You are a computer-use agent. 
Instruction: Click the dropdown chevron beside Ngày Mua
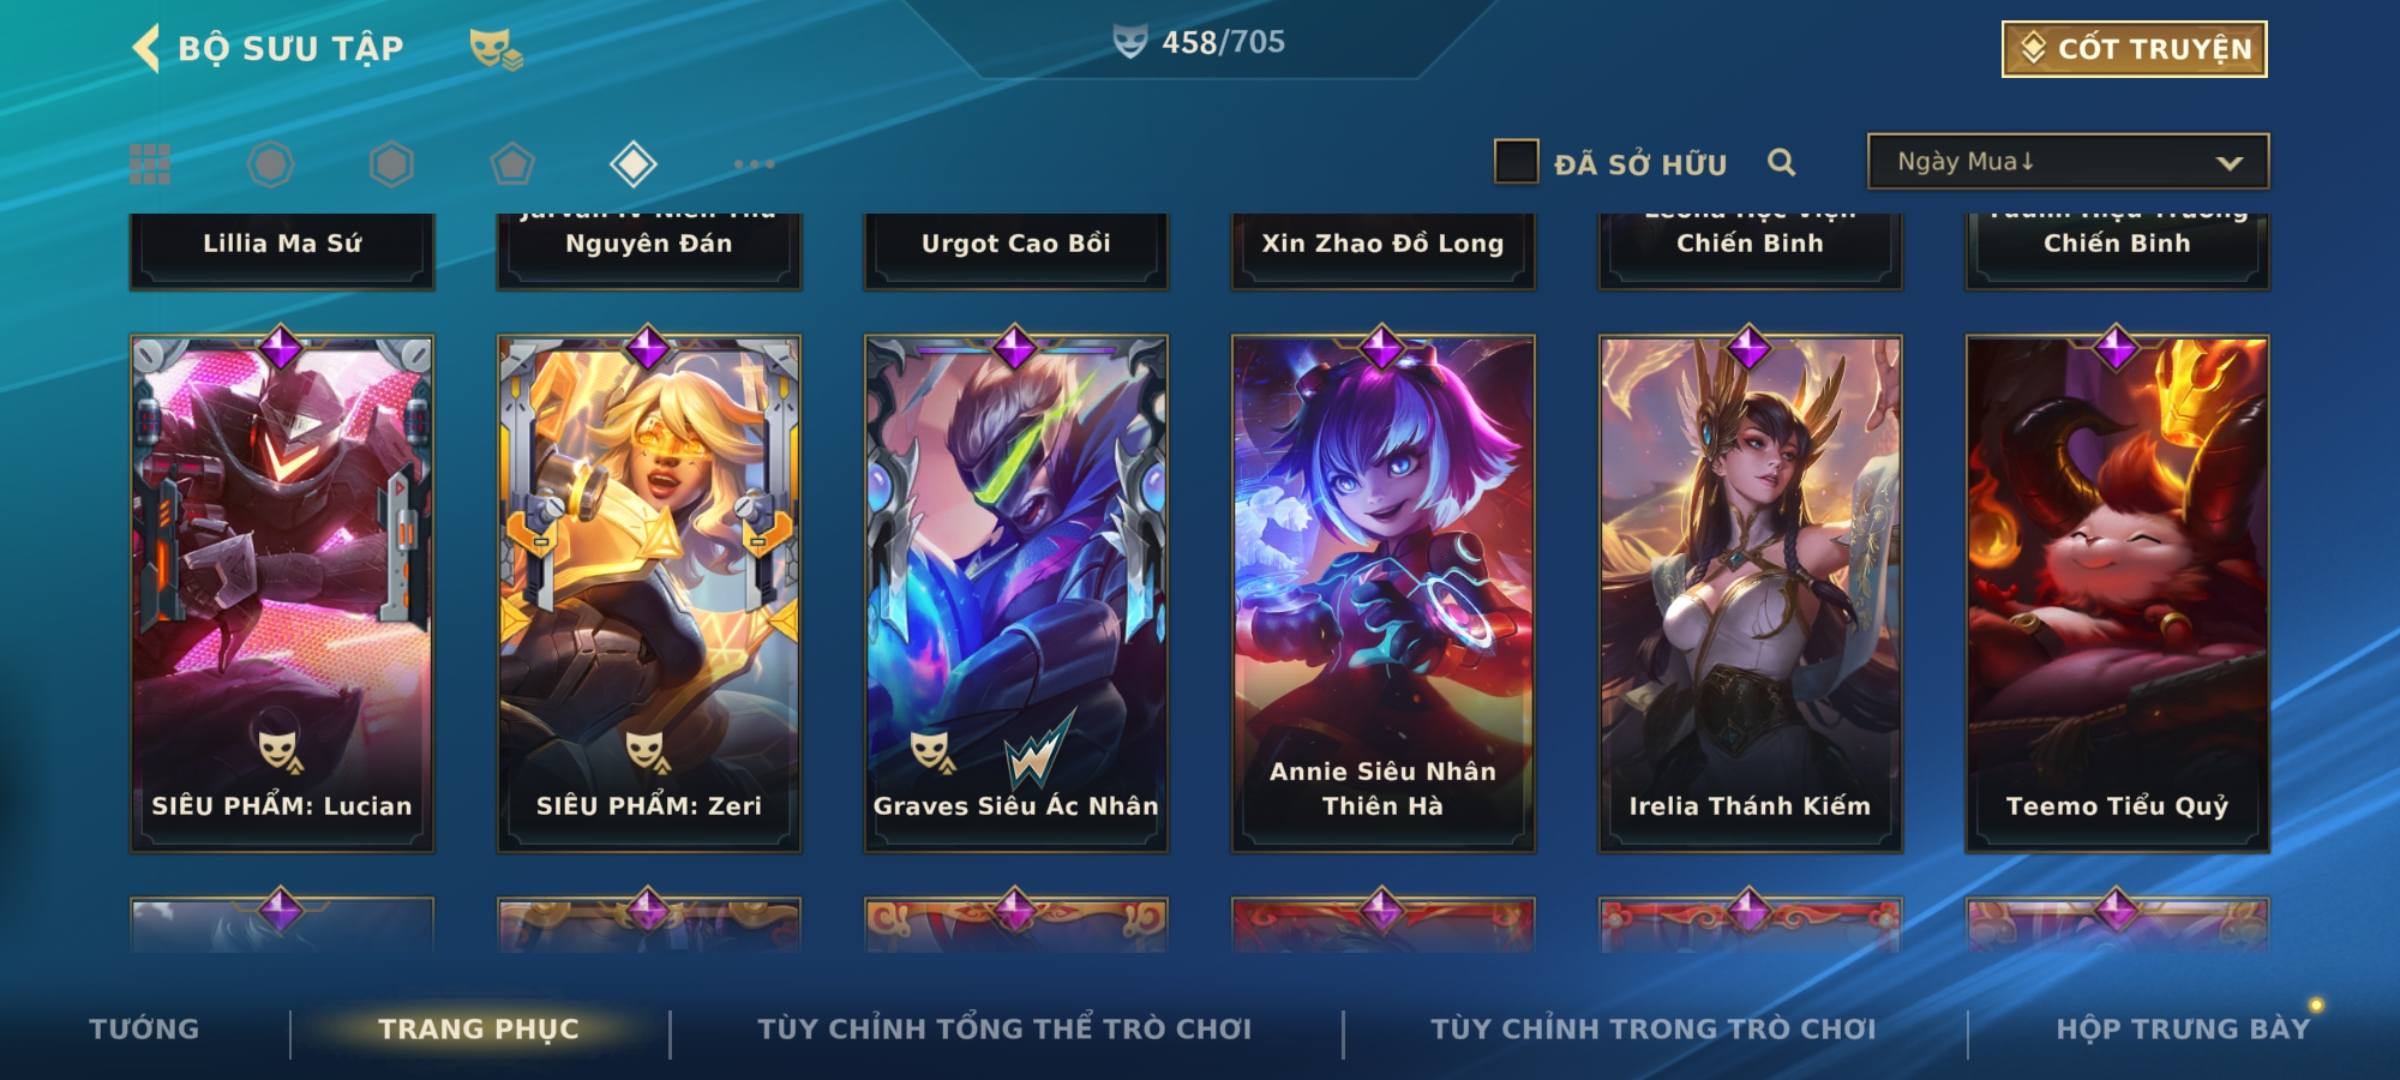tap(2229, 163)
